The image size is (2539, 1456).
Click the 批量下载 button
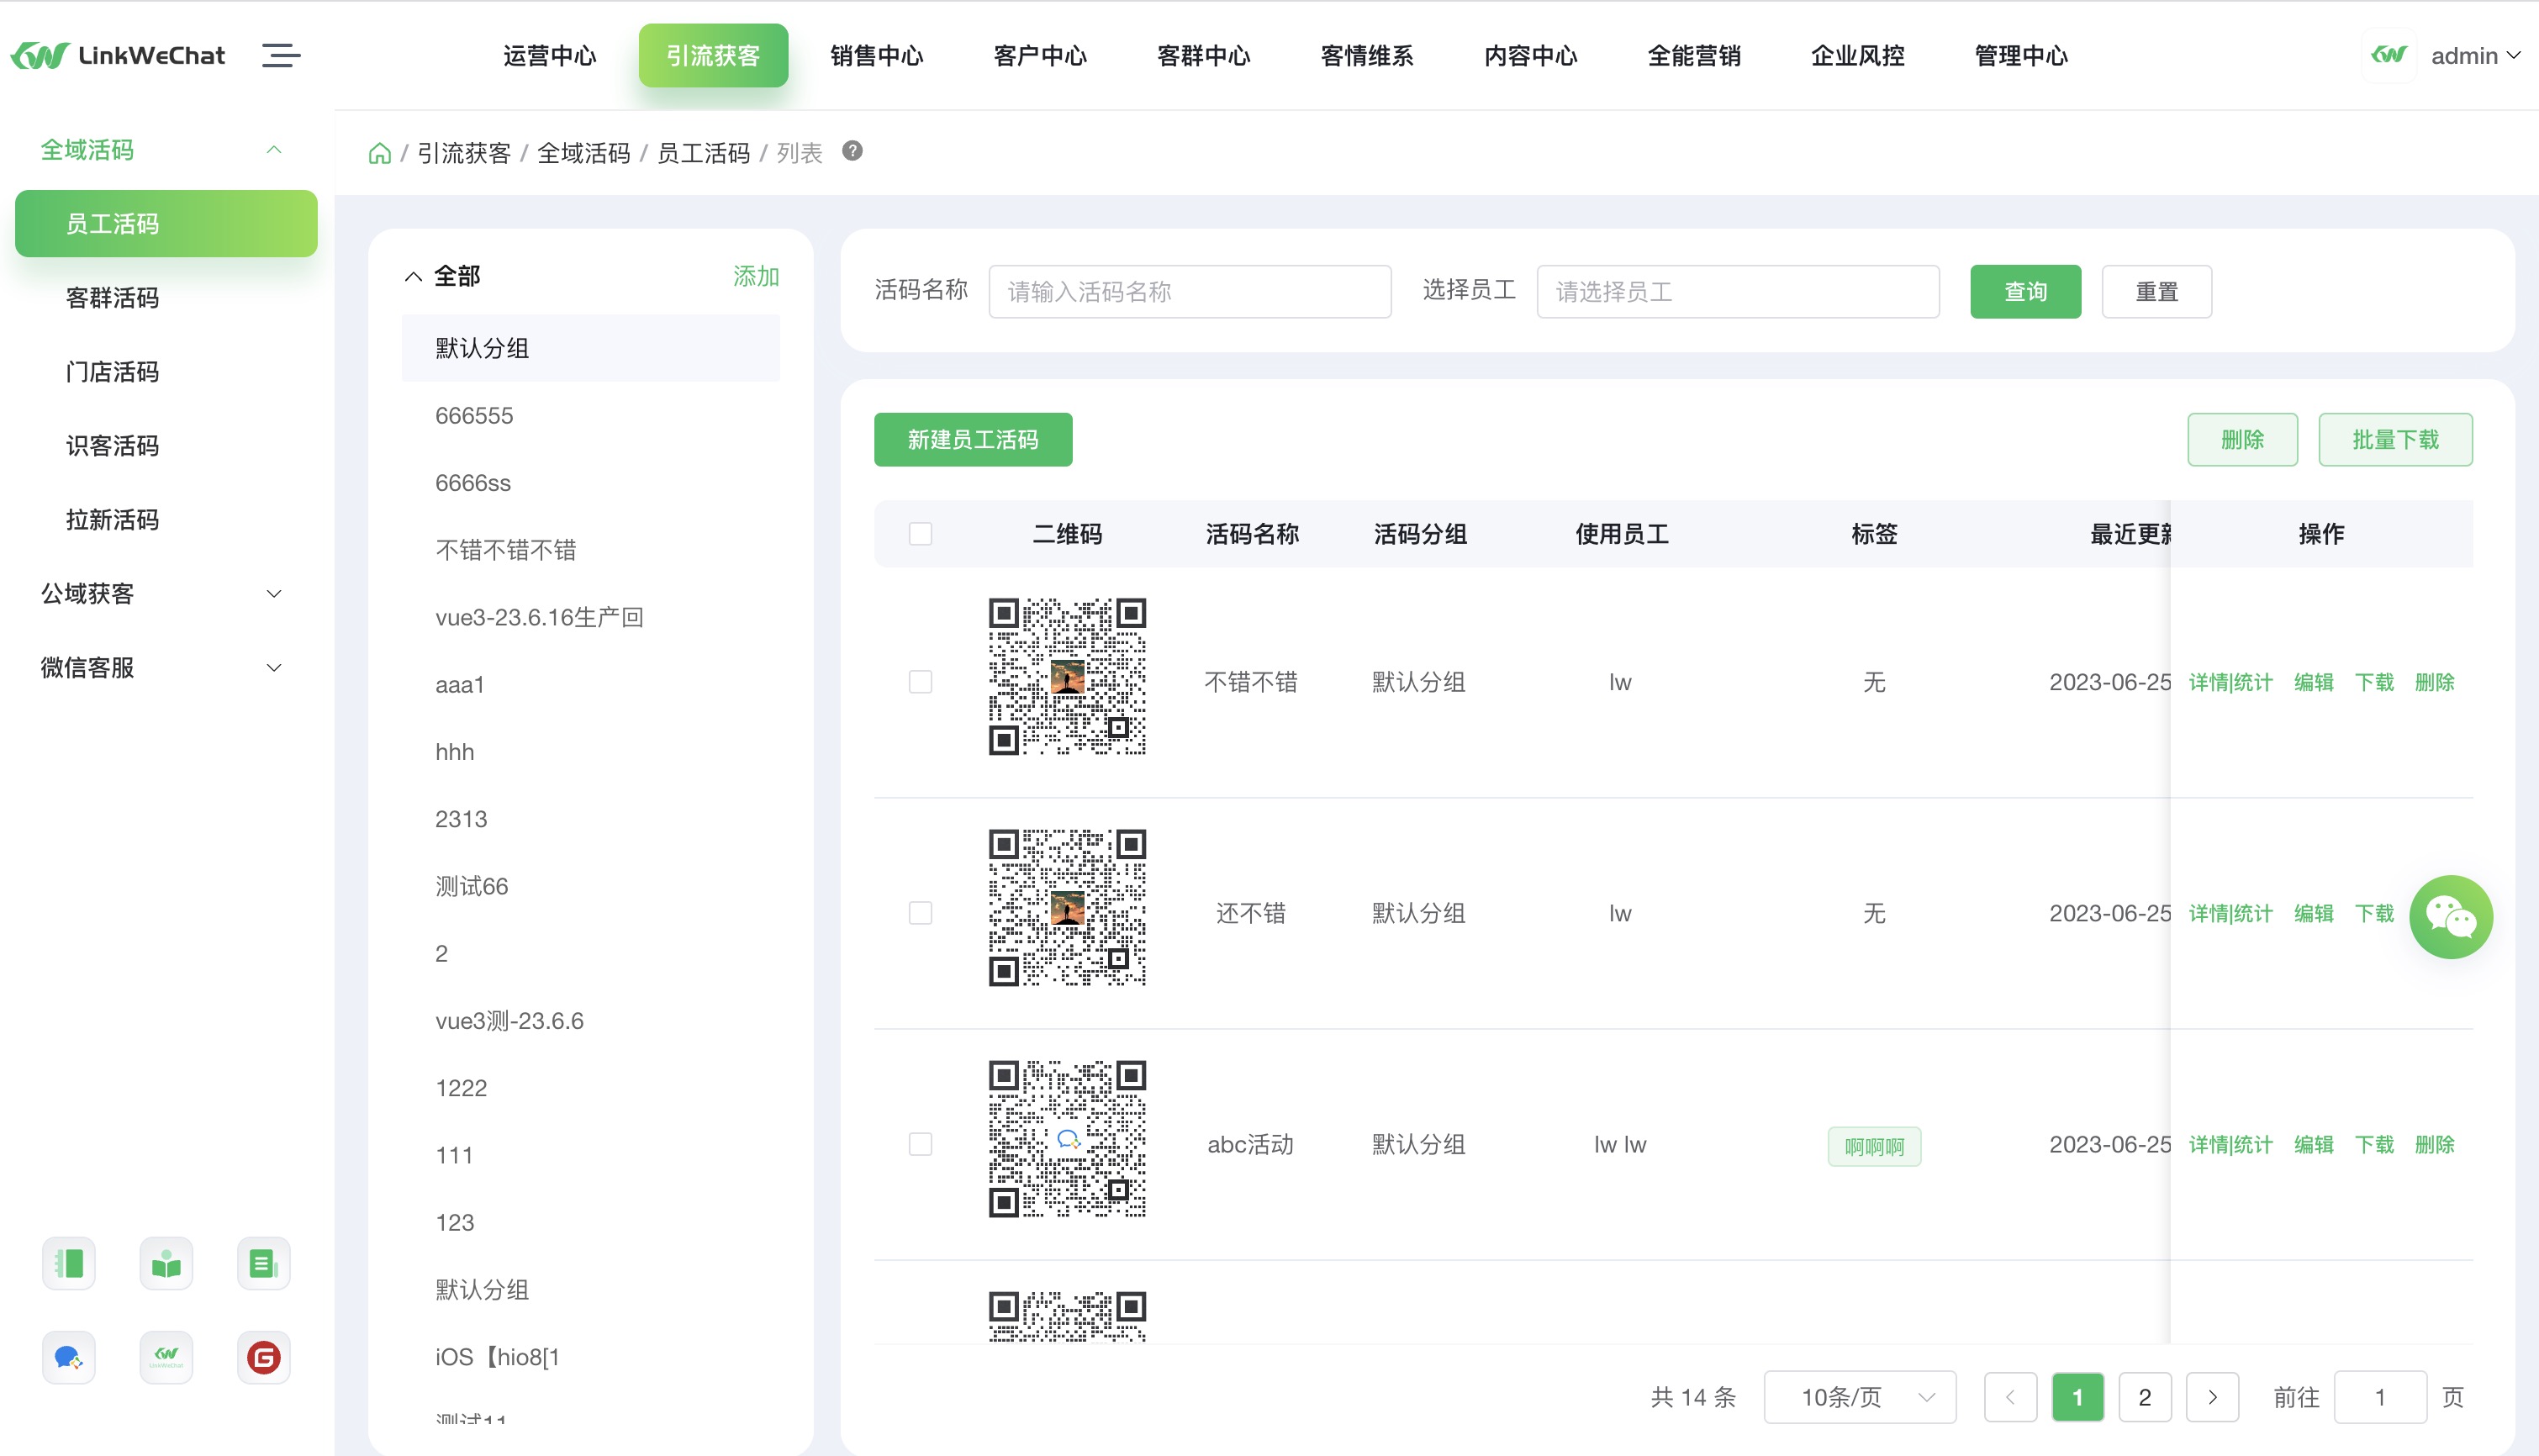2396,440
